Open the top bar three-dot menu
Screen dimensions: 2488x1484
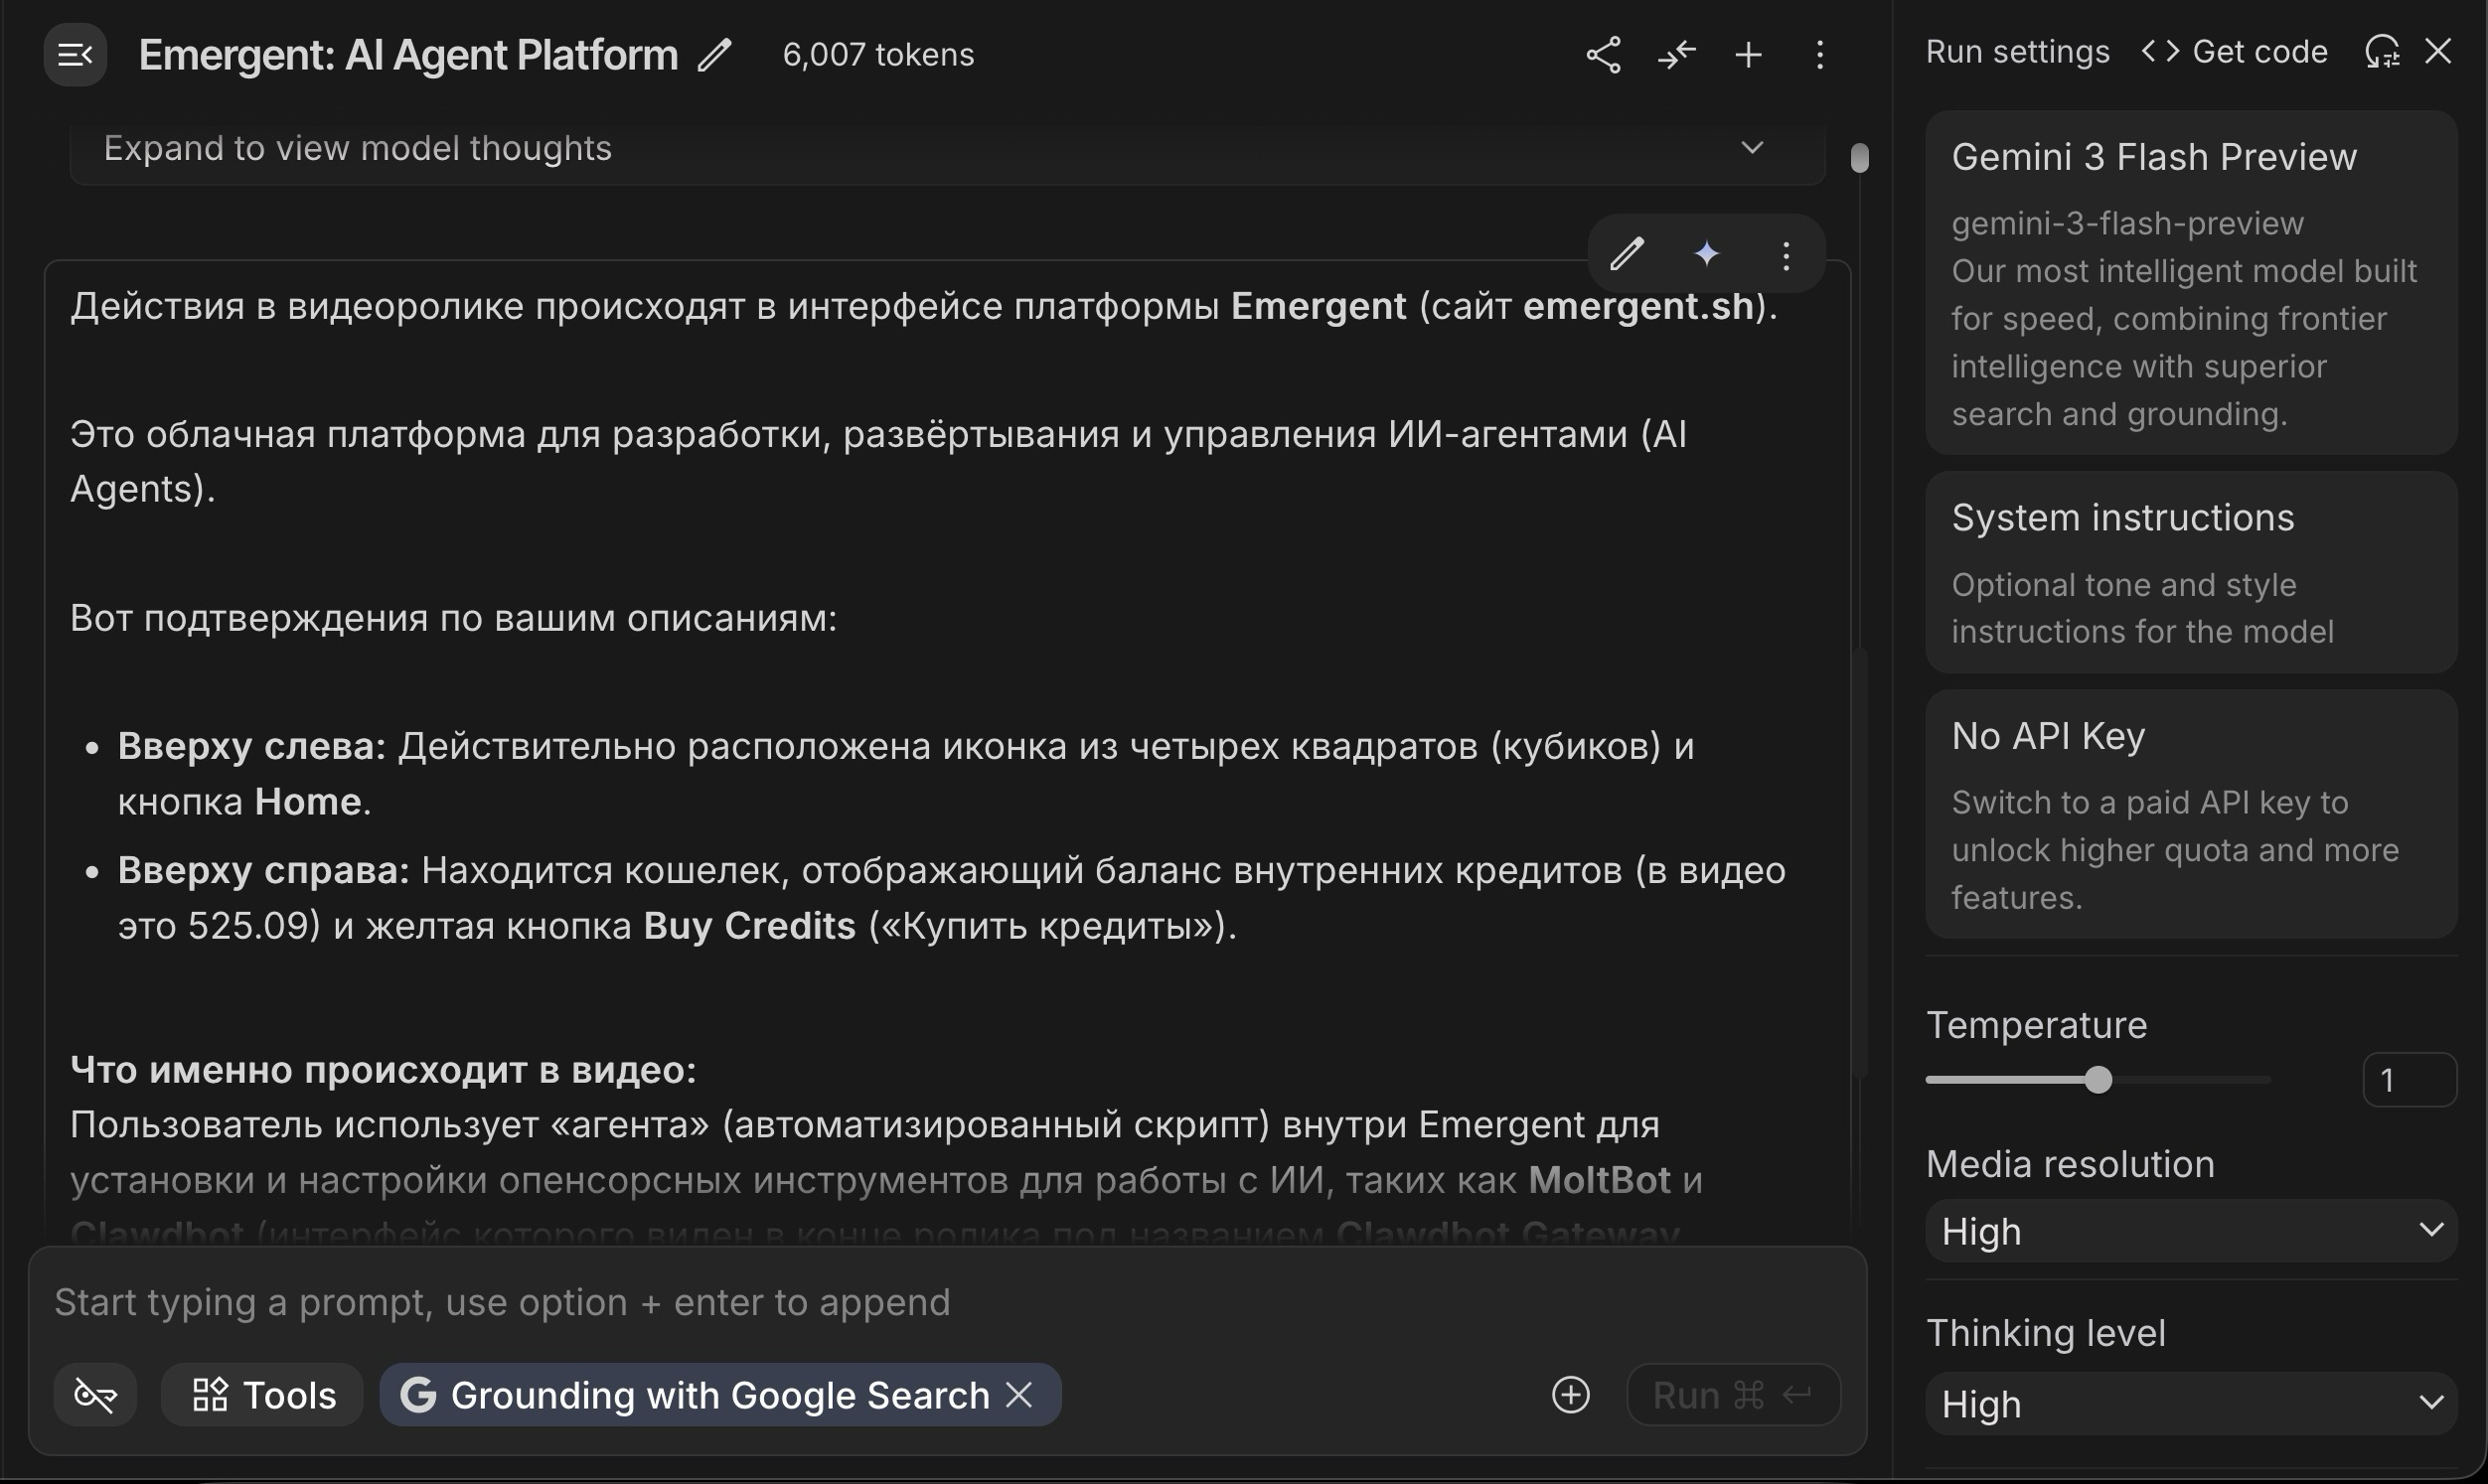point(1820,55)
